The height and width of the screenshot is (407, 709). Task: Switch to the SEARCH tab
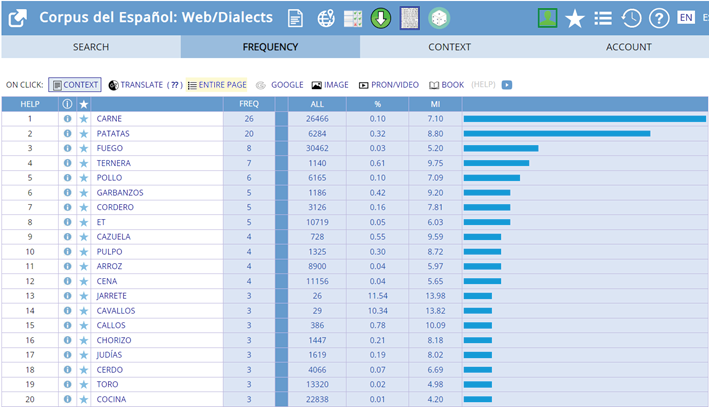(x=91, y=47)
